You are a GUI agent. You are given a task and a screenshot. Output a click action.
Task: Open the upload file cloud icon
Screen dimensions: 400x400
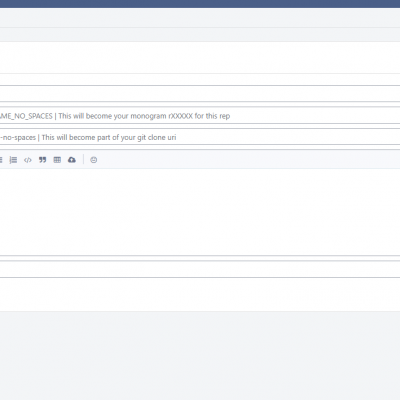click(x=72, y=160)
